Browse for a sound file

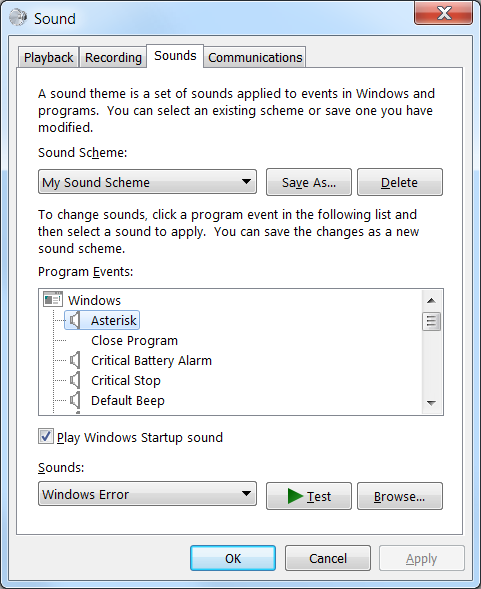(399, 496)
